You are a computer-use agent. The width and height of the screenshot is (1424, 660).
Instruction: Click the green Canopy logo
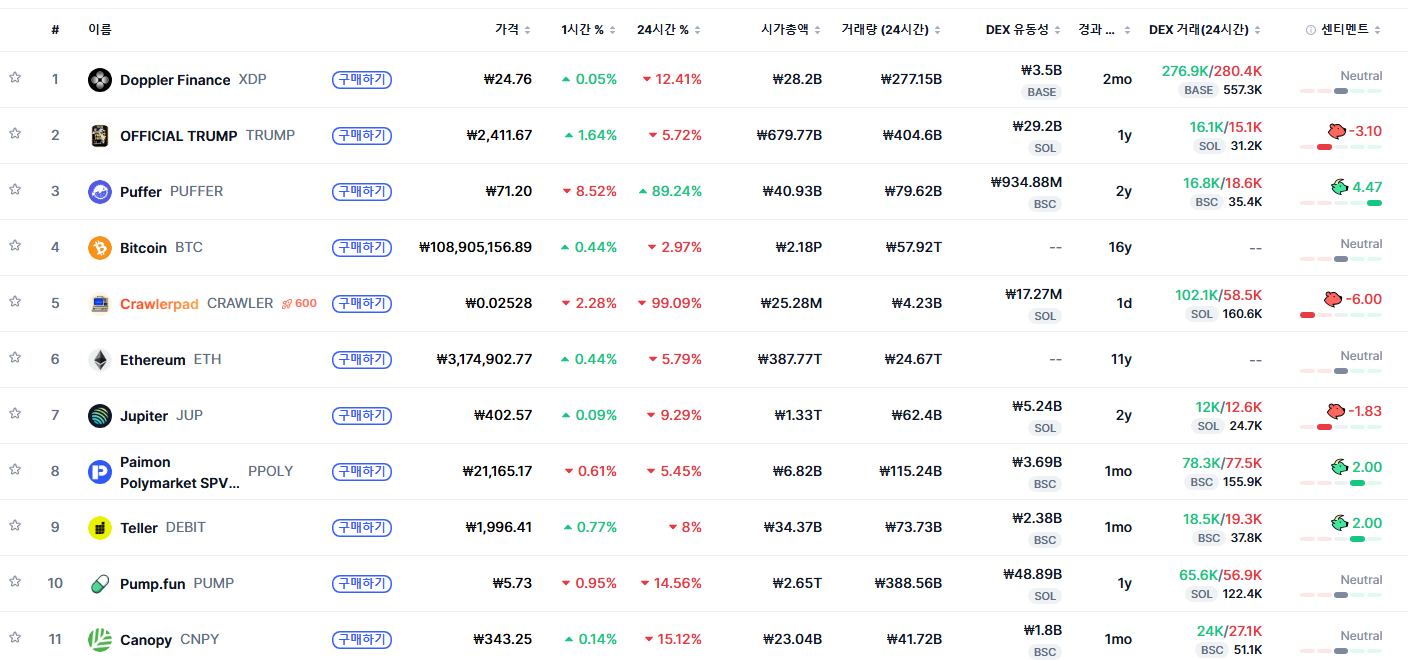click(x=100, y=640)
